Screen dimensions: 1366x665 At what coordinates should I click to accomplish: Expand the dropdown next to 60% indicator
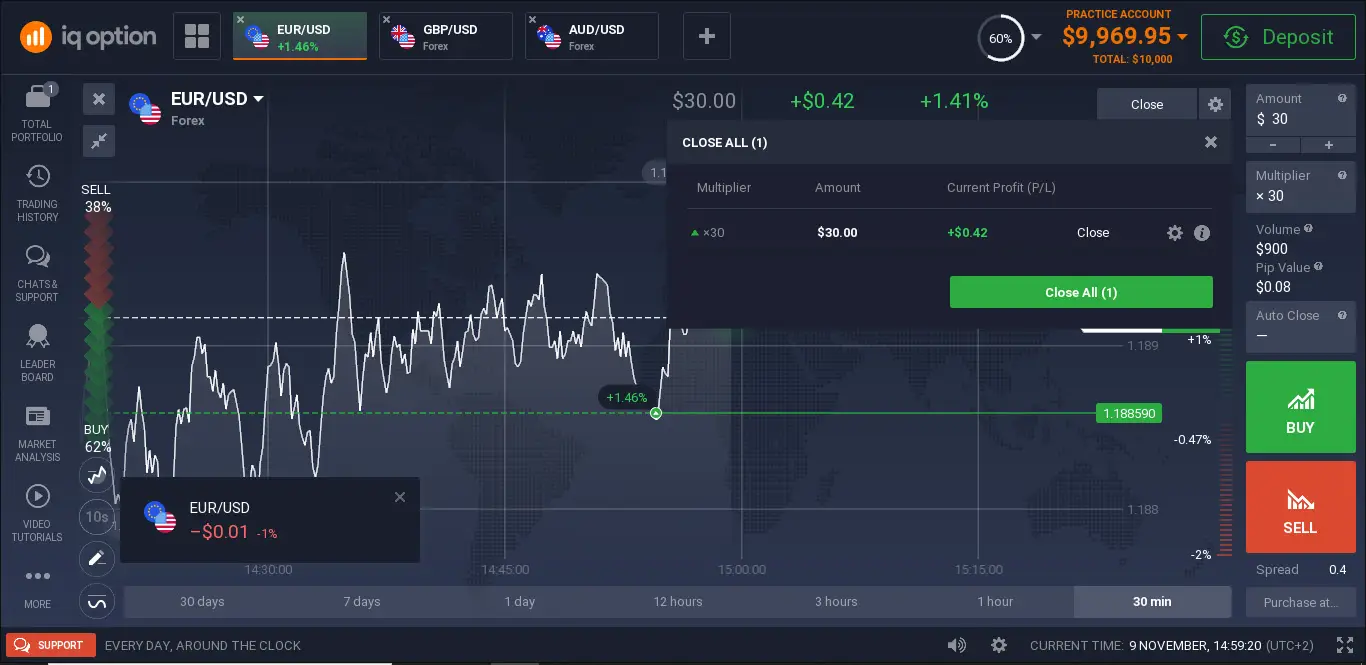(x=1036, y=38)
